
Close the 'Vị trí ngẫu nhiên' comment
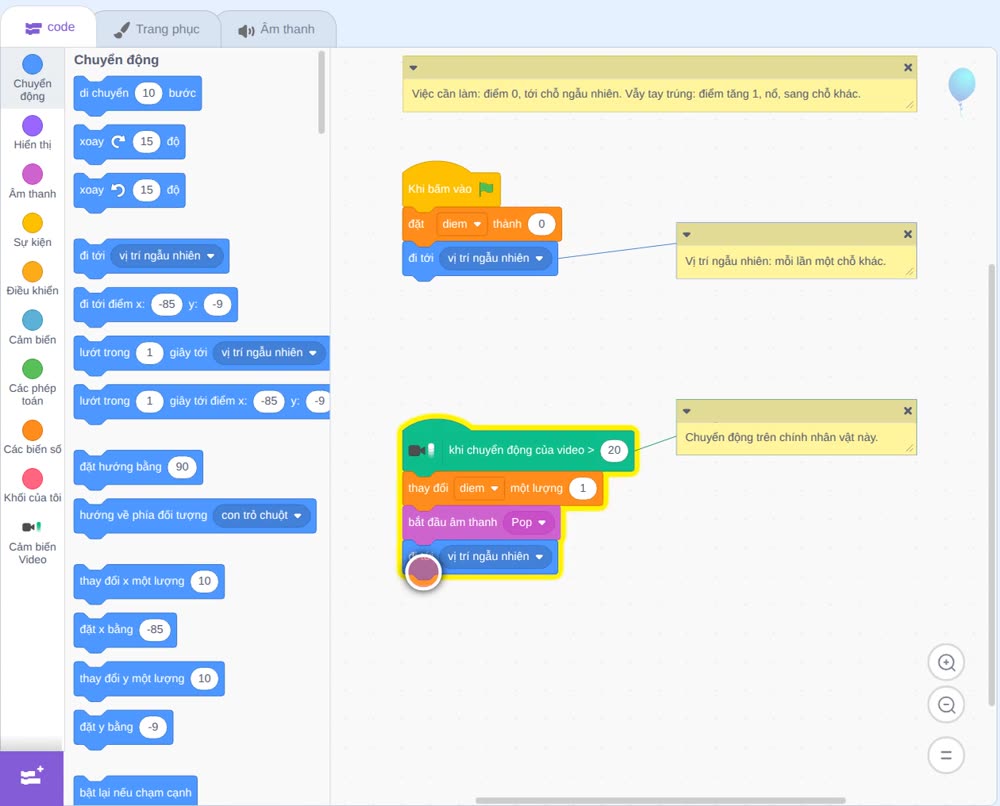tap(908, 235)
